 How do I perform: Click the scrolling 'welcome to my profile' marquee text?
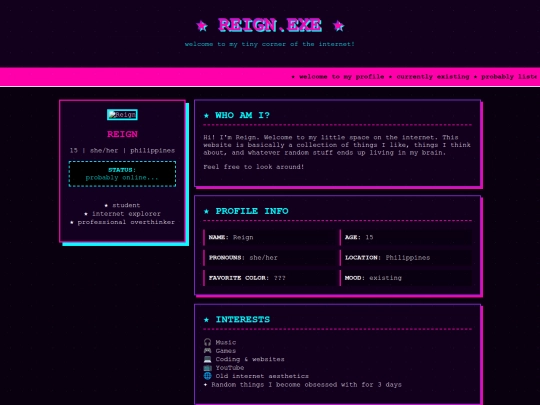[x=341, y=77]
